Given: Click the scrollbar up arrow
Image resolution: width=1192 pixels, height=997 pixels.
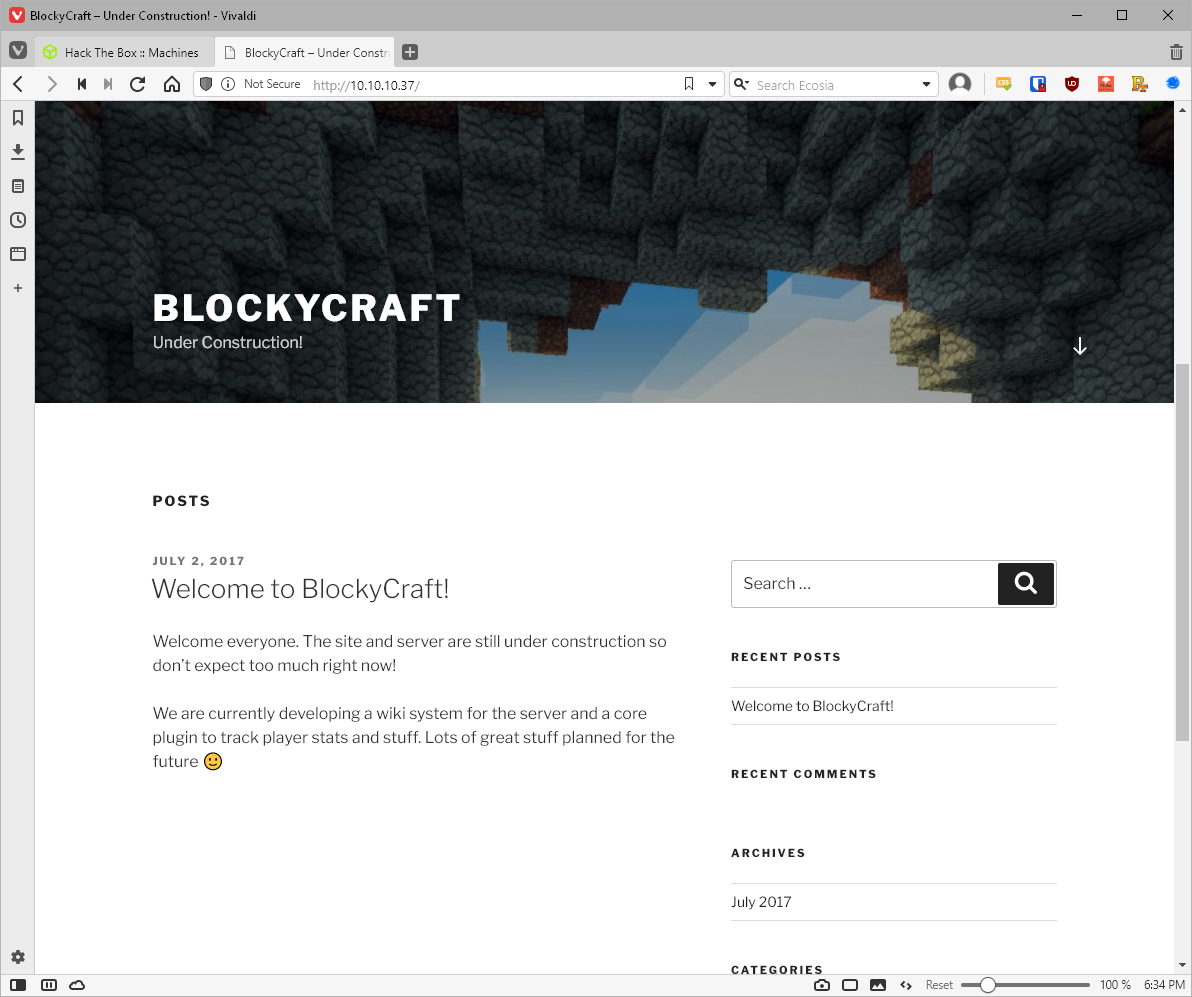Looking at the screenshot, I should pos(1182,110).
